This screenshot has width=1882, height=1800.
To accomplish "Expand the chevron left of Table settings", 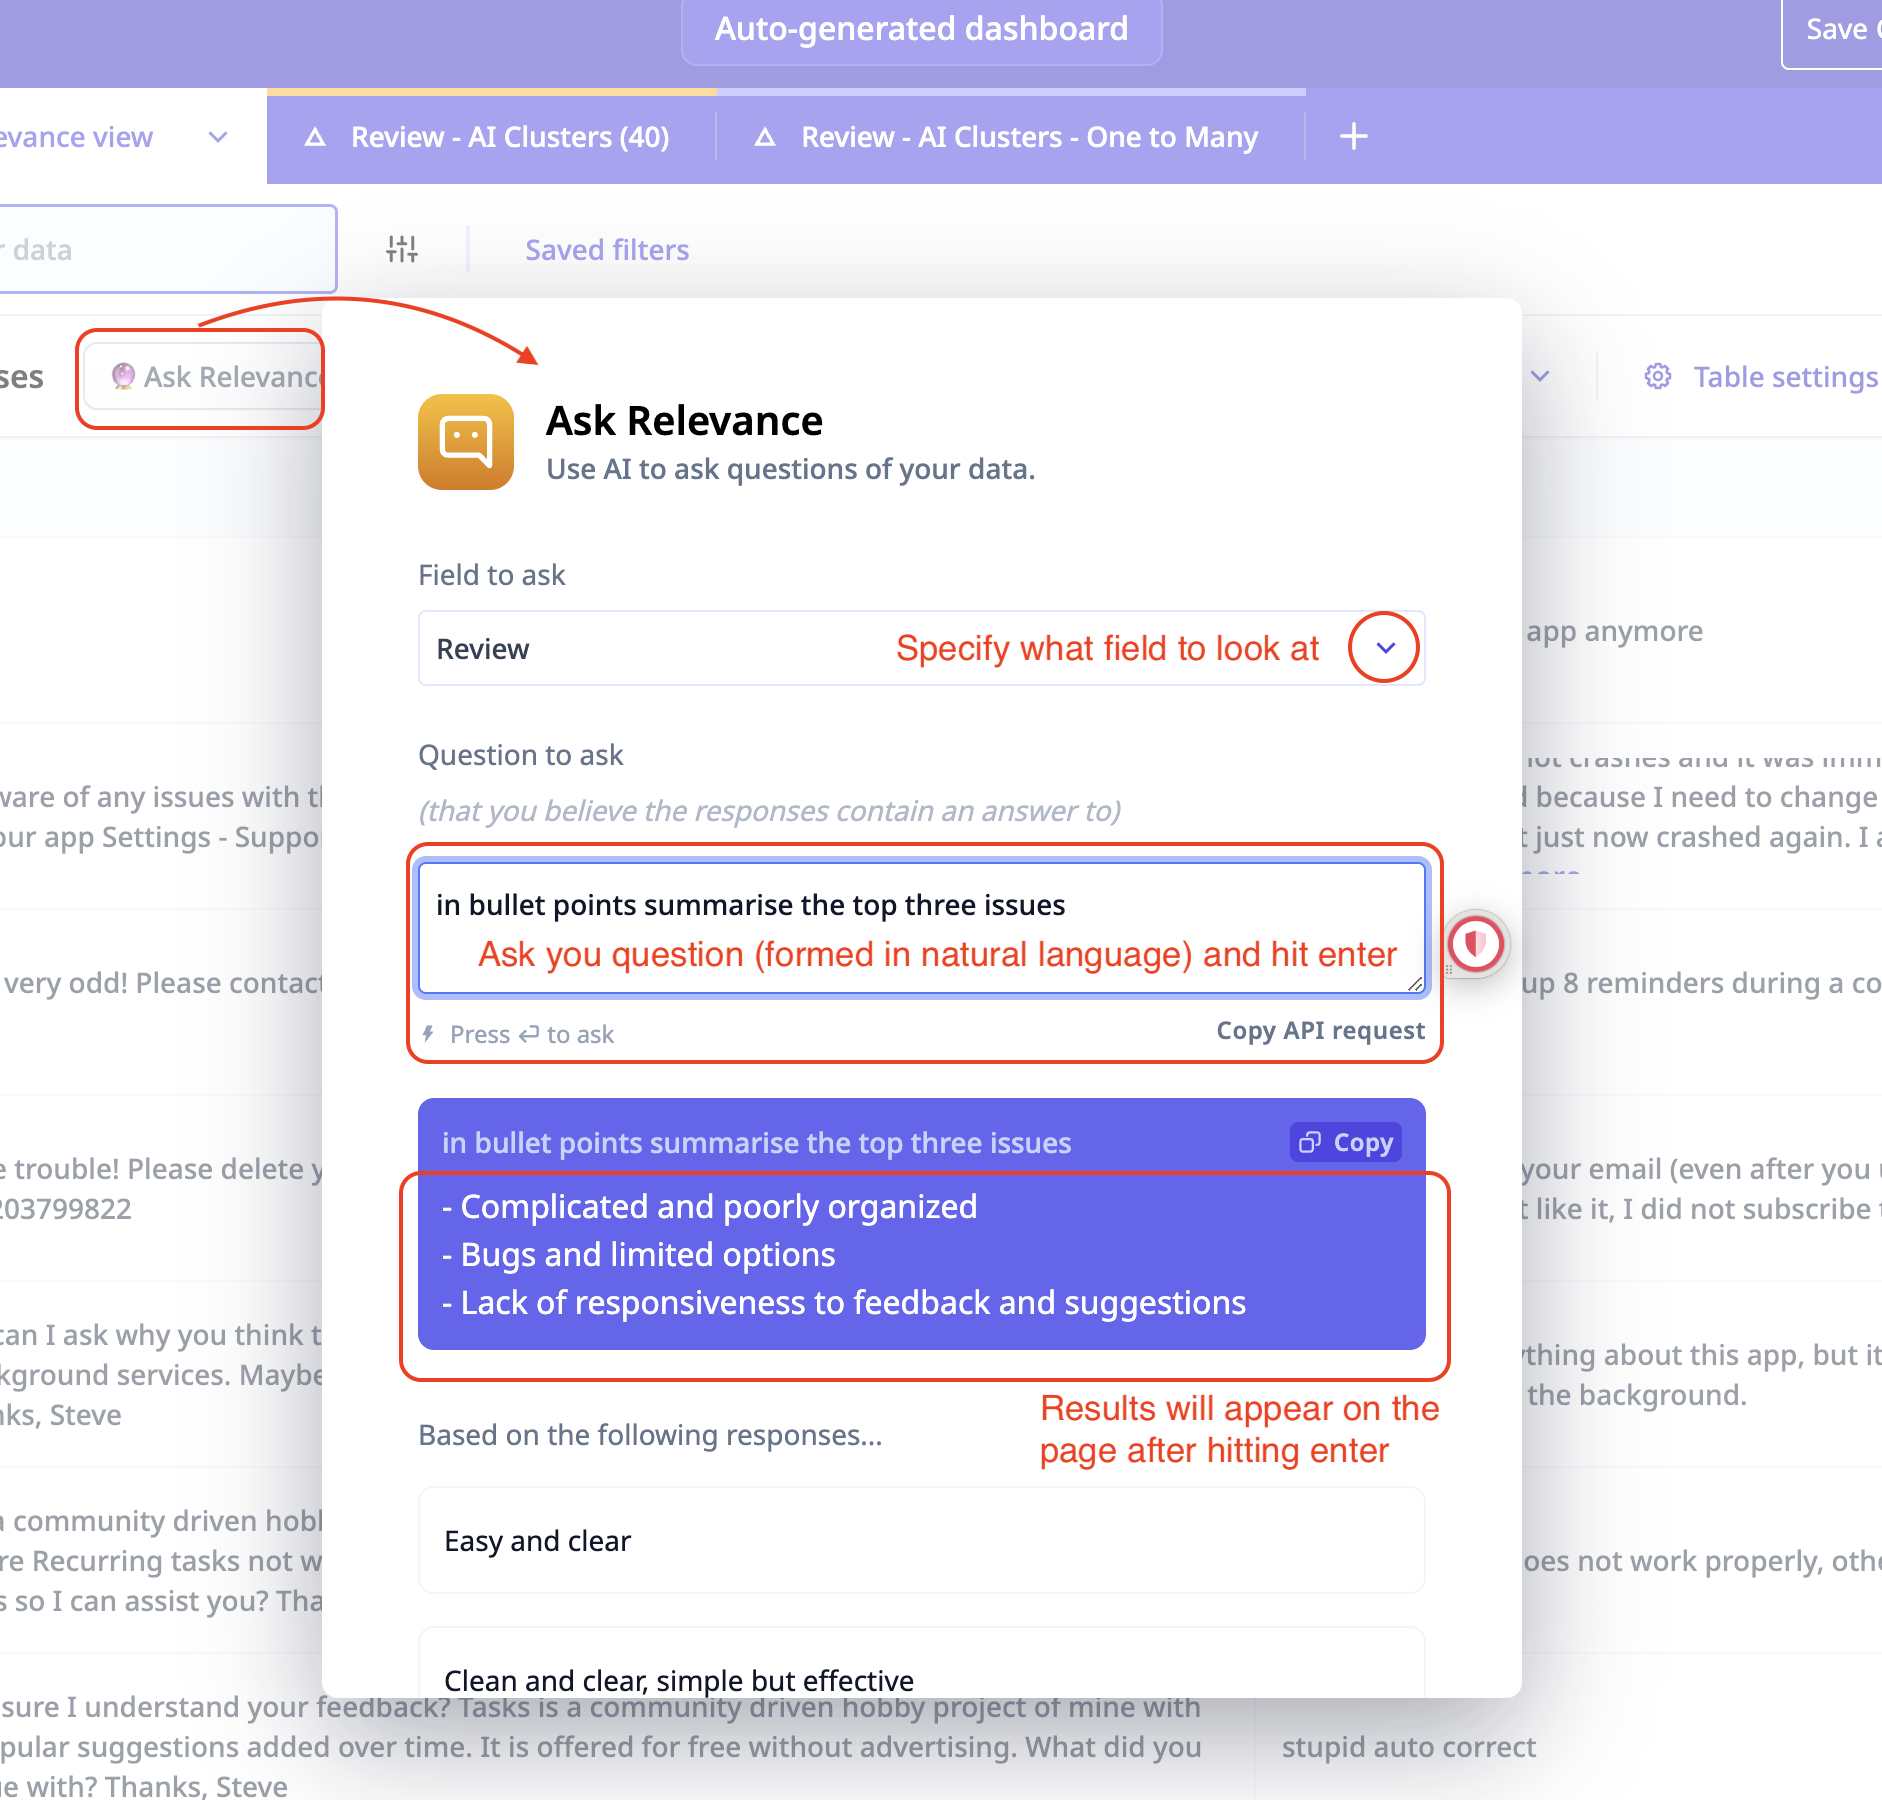I will tap(1541, 376).
